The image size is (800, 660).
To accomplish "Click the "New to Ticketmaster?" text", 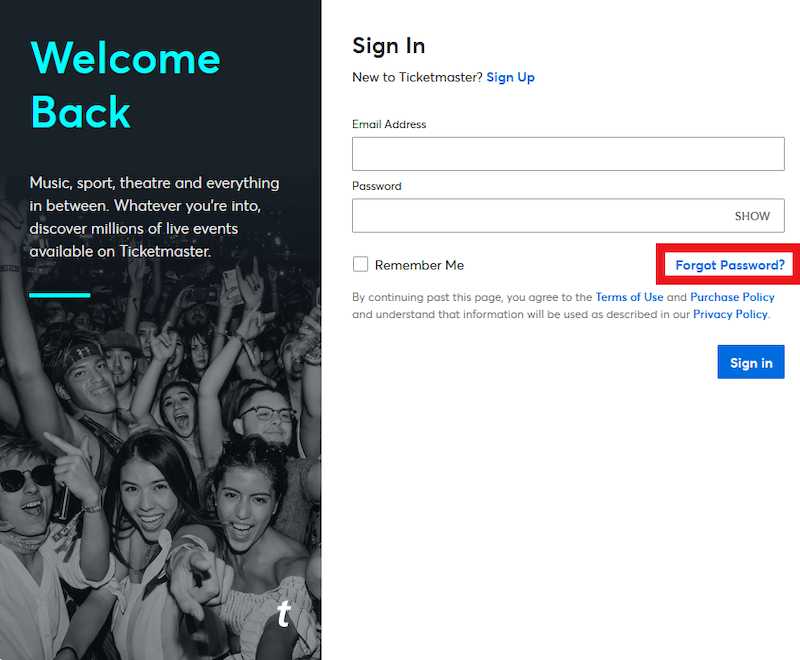I will tap(417, 77).
